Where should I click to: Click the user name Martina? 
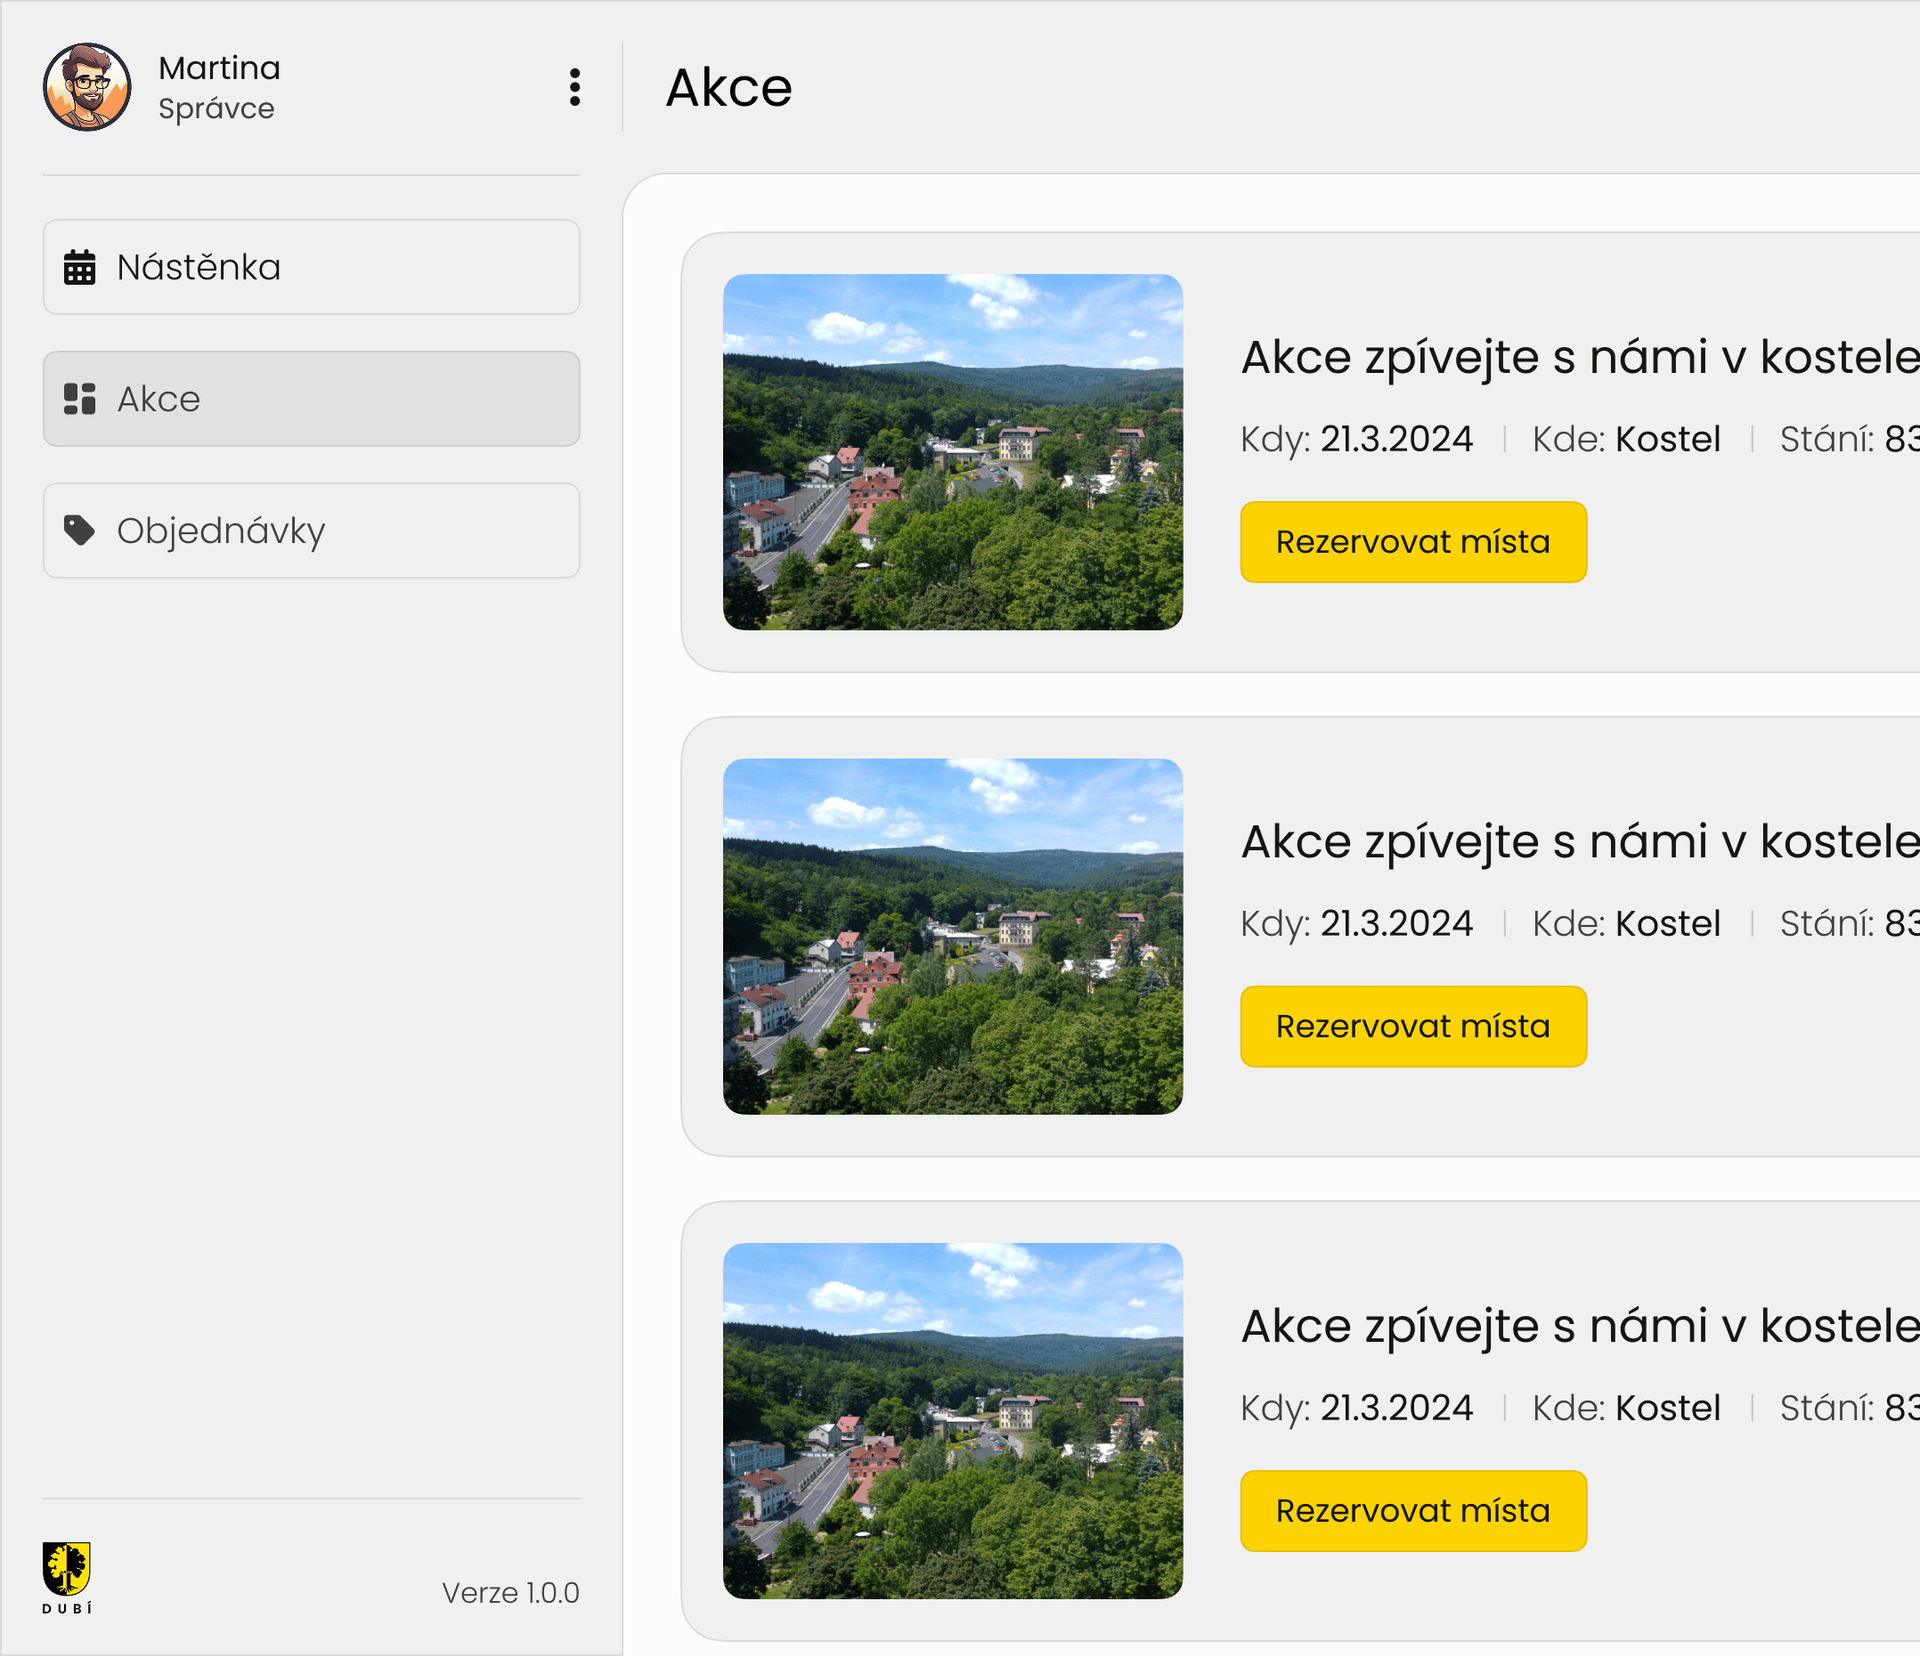click(219, 68)
